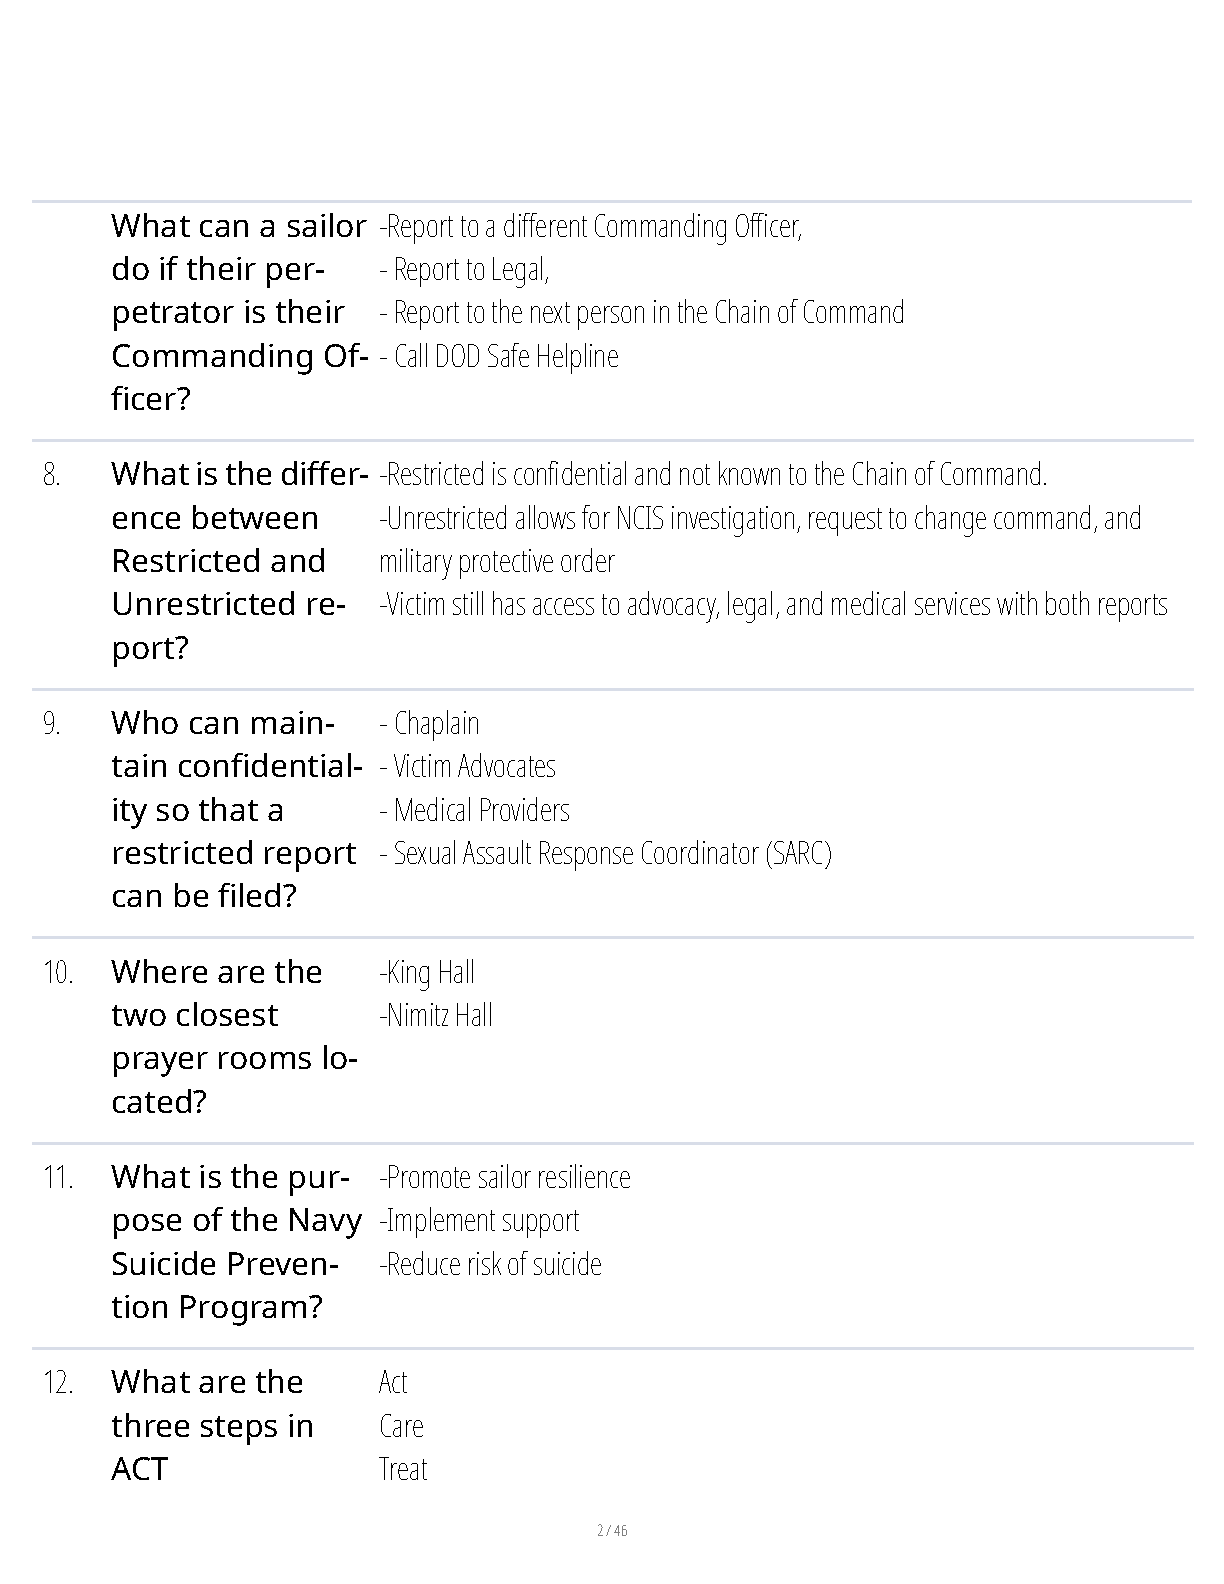Click row number 9

pos(52,724)
